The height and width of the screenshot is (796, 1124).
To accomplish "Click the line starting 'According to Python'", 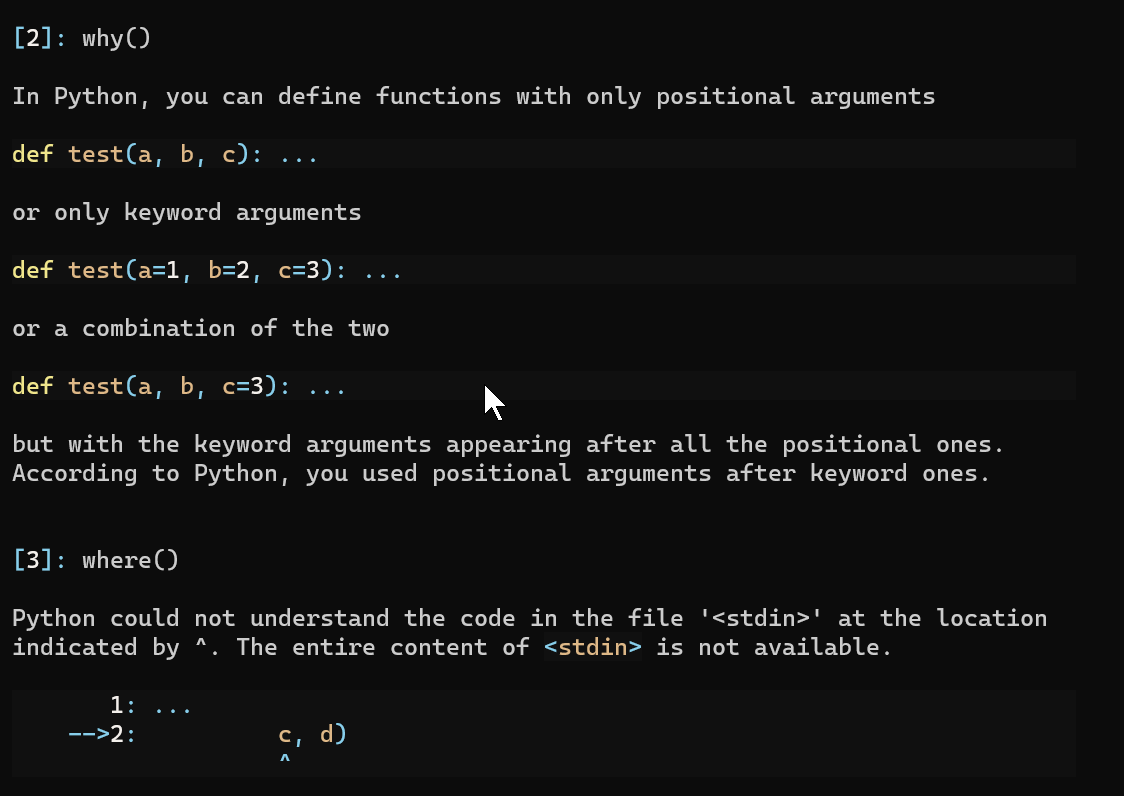I will [501, 473].
